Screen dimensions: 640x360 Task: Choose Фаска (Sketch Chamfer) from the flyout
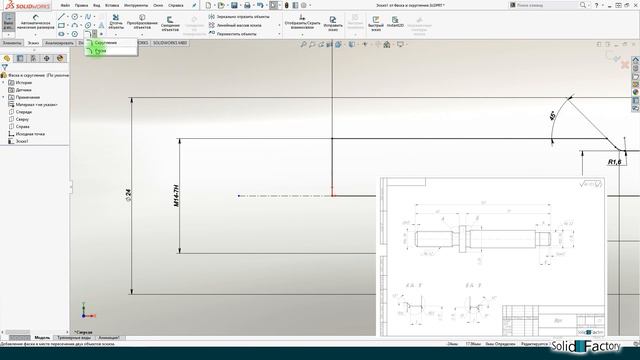(x=110, y=51)
